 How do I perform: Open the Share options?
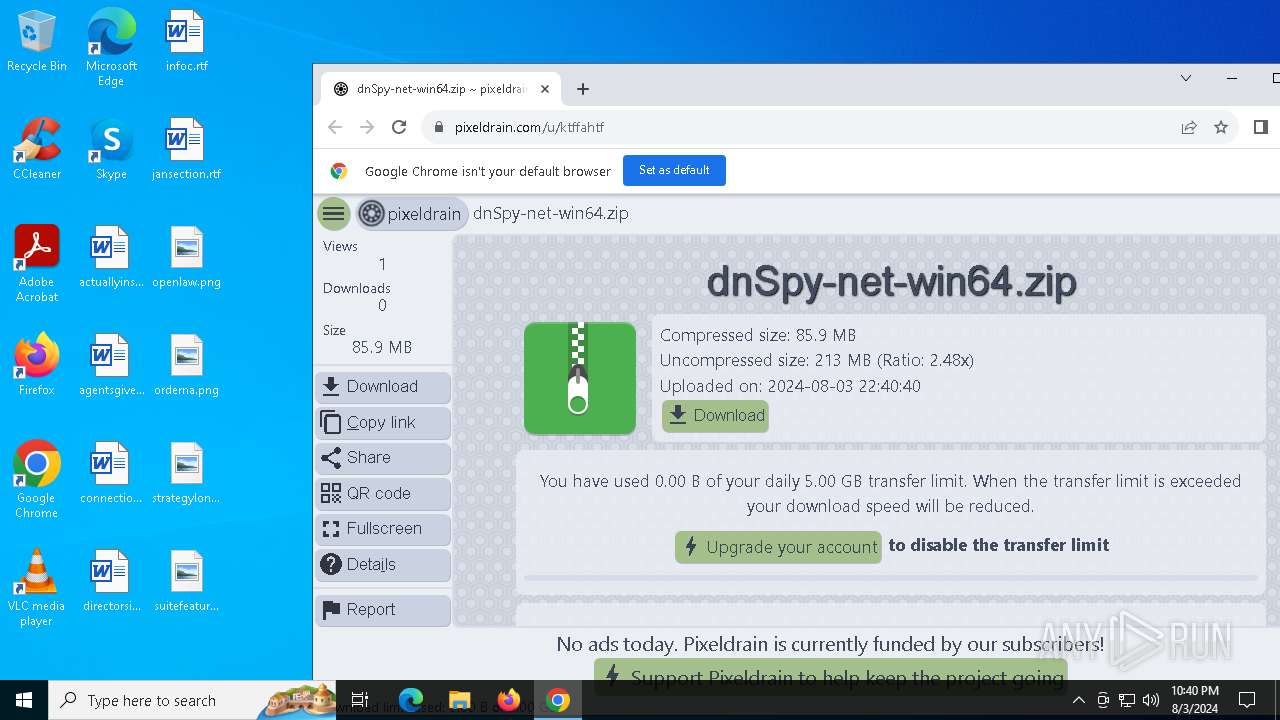click(383, 458)
